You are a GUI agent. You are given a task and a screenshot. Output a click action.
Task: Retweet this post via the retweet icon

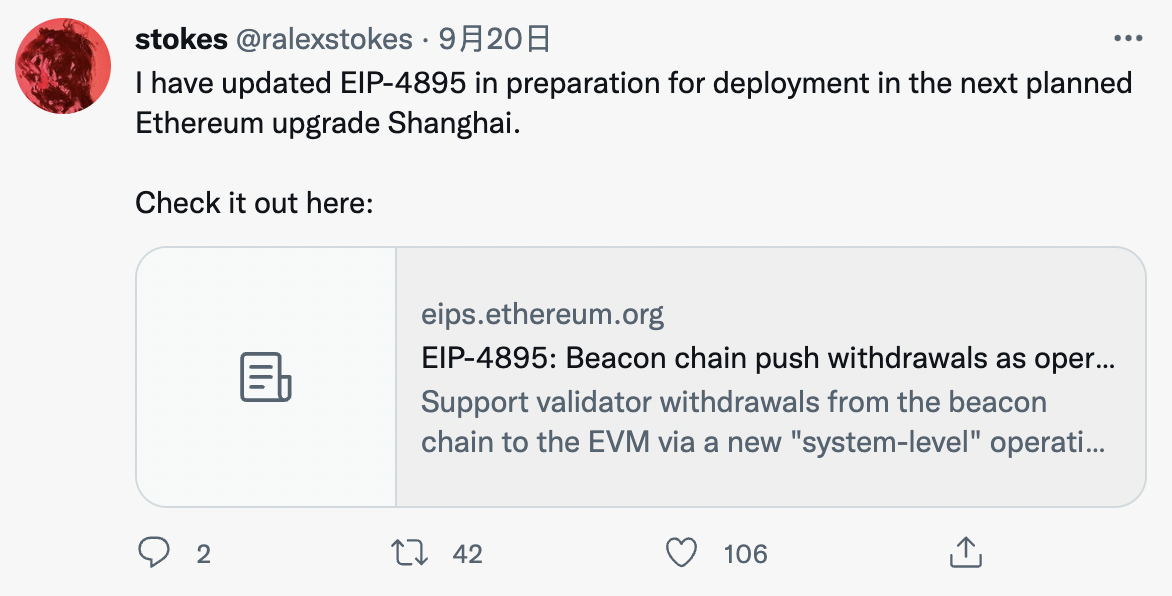pyautogui.click(x=410, y=553)
